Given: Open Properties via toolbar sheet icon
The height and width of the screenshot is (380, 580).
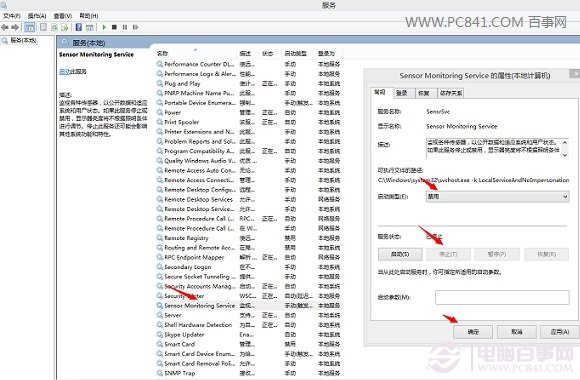Looking at the screenshot, I should tap(43, 27).
